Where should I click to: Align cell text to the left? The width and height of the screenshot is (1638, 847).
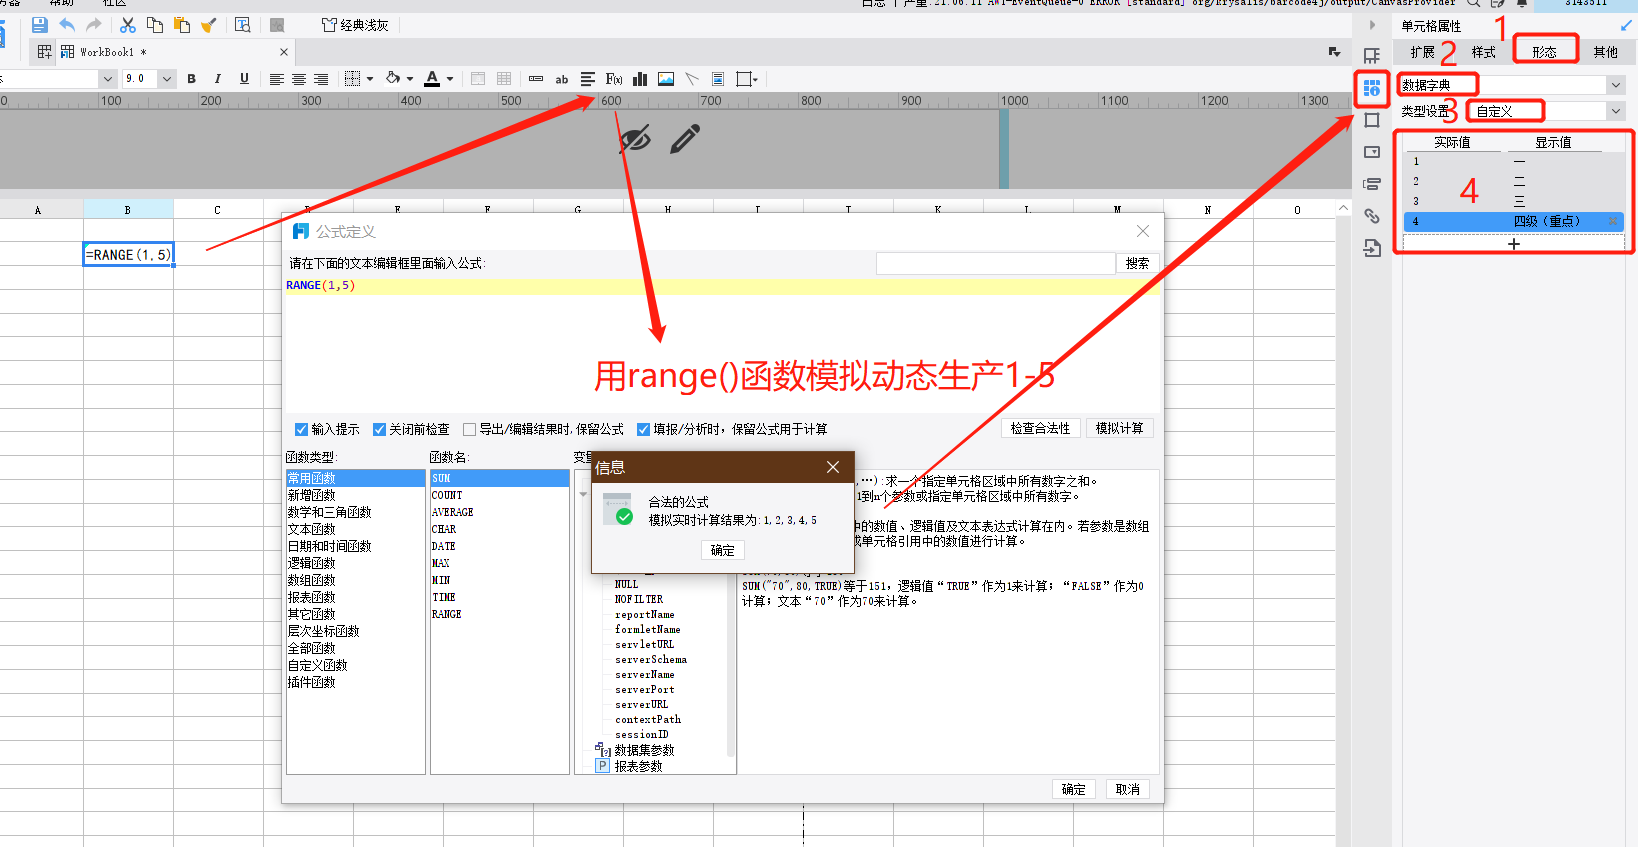click(277, 79)
